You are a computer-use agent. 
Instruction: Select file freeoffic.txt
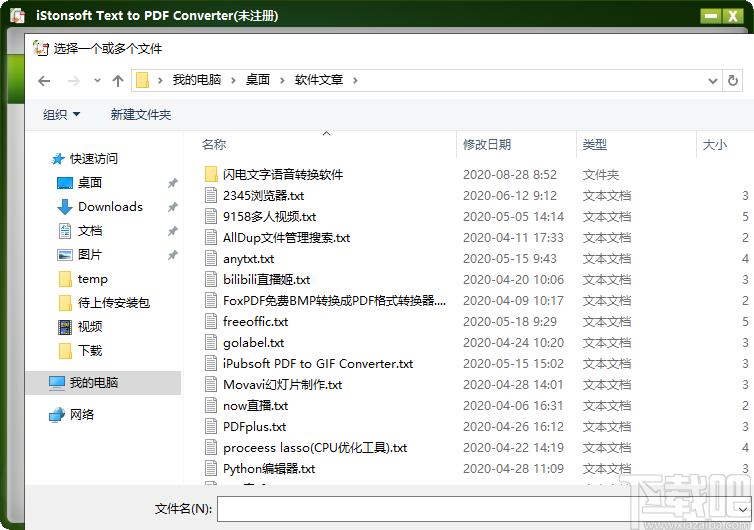coord(255,322)
